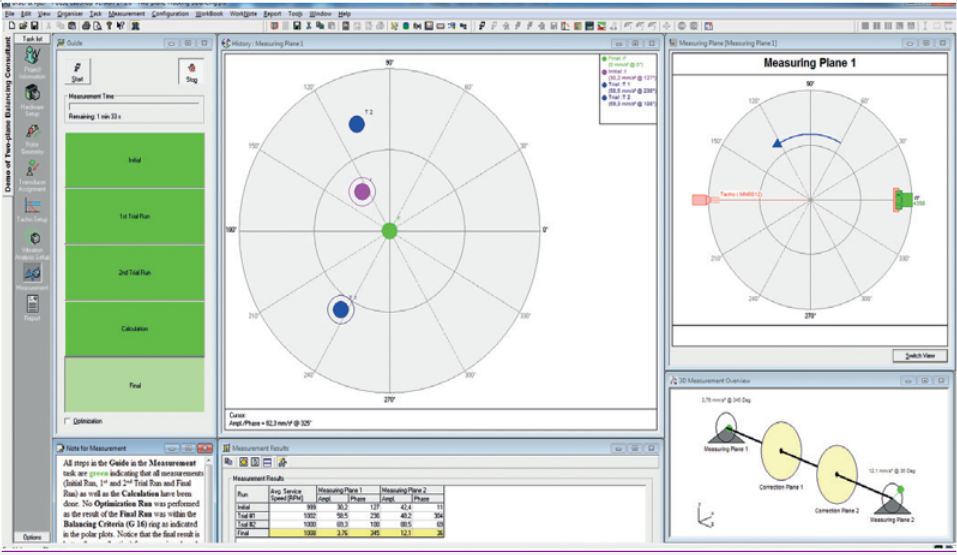This screenshot has height=555, width=957.
Task: Click the Switch View button
Action: 920,355
